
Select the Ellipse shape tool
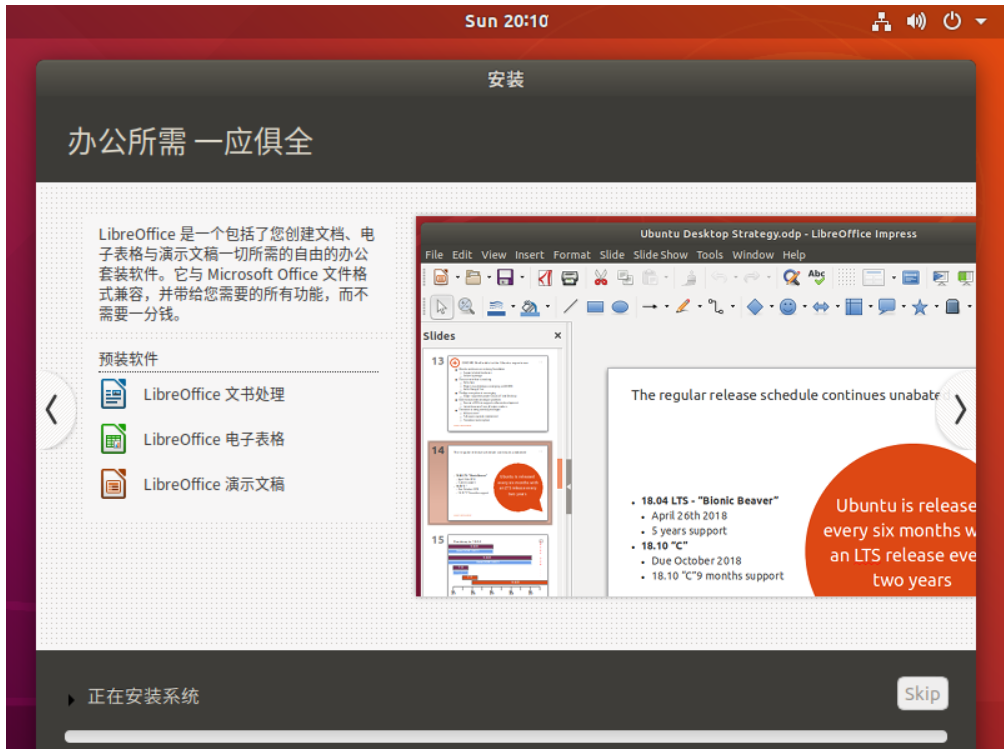coord(620,307)
